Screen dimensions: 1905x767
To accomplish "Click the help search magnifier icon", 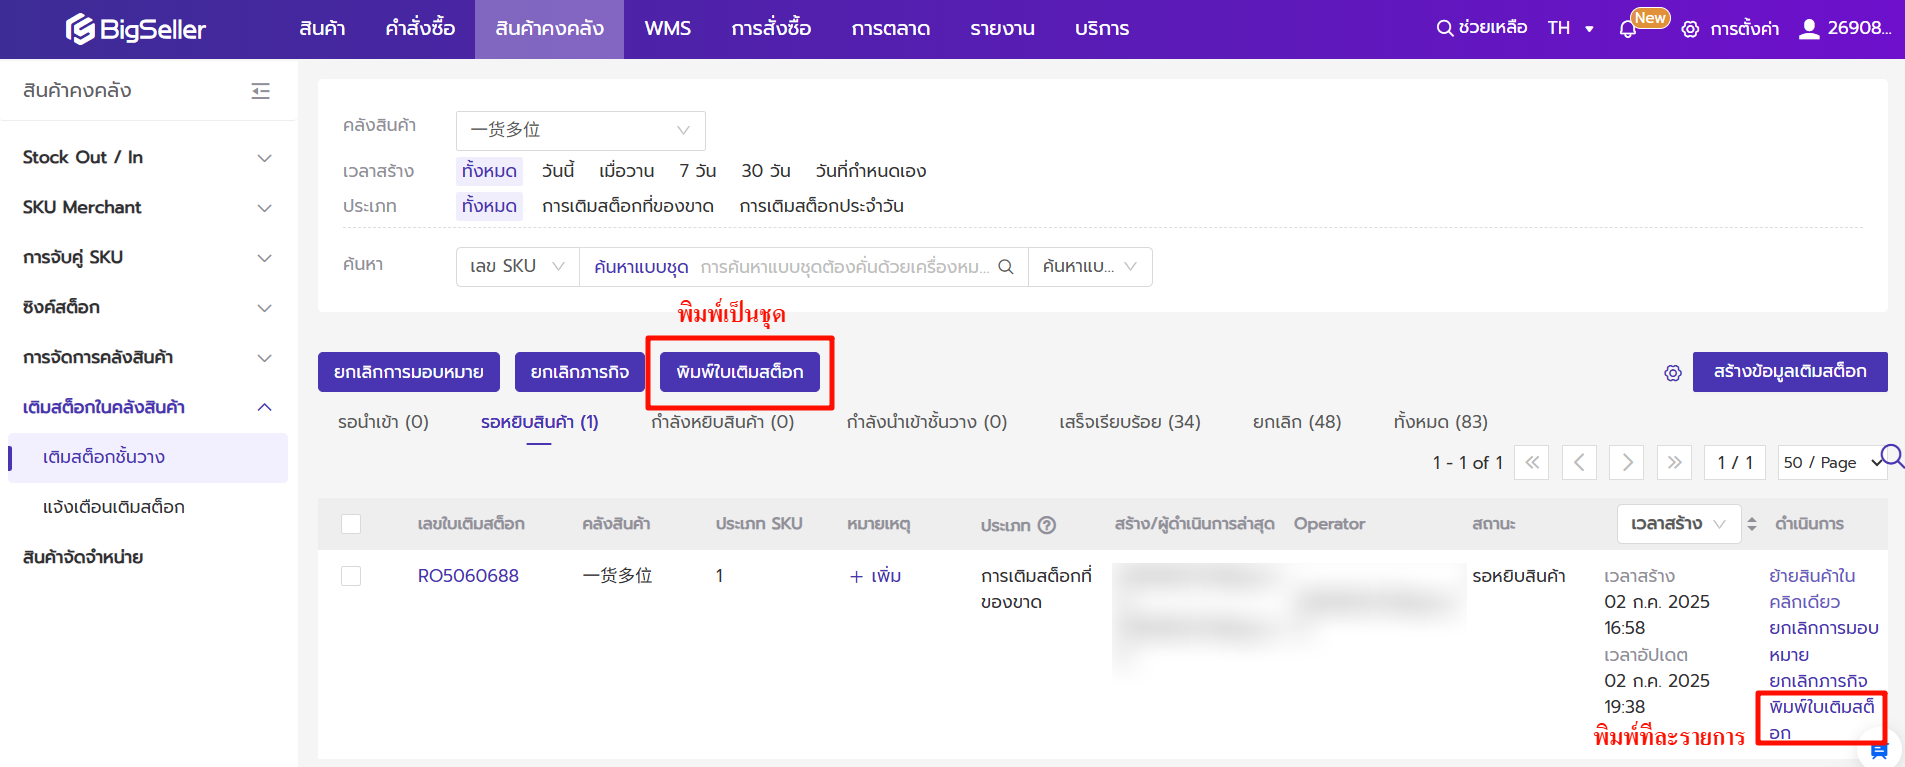I will [x=1444, y=29].
